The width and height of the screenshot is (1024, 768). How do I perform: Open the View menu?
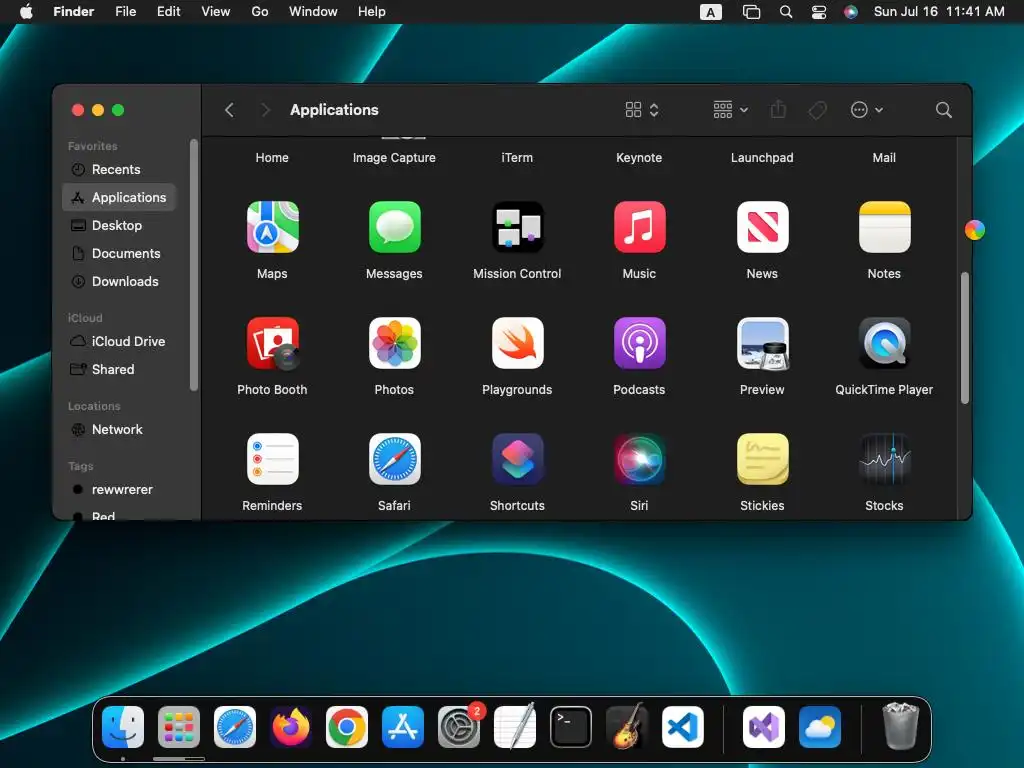click(216, 12)
